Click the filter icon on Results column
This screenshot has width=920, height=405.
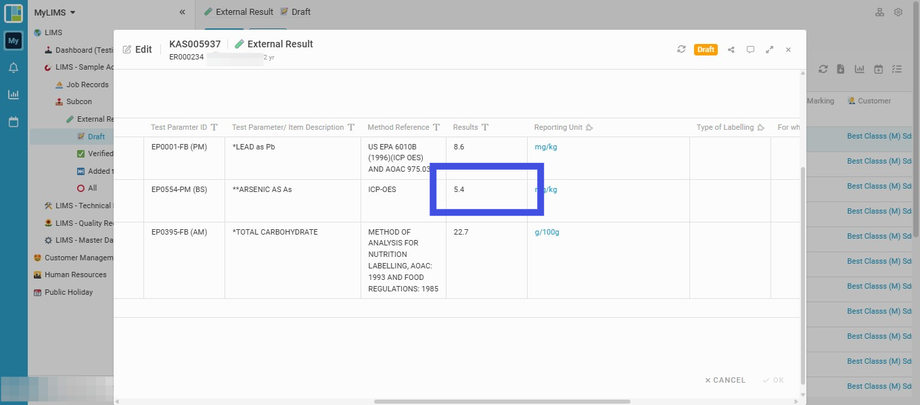485,127
